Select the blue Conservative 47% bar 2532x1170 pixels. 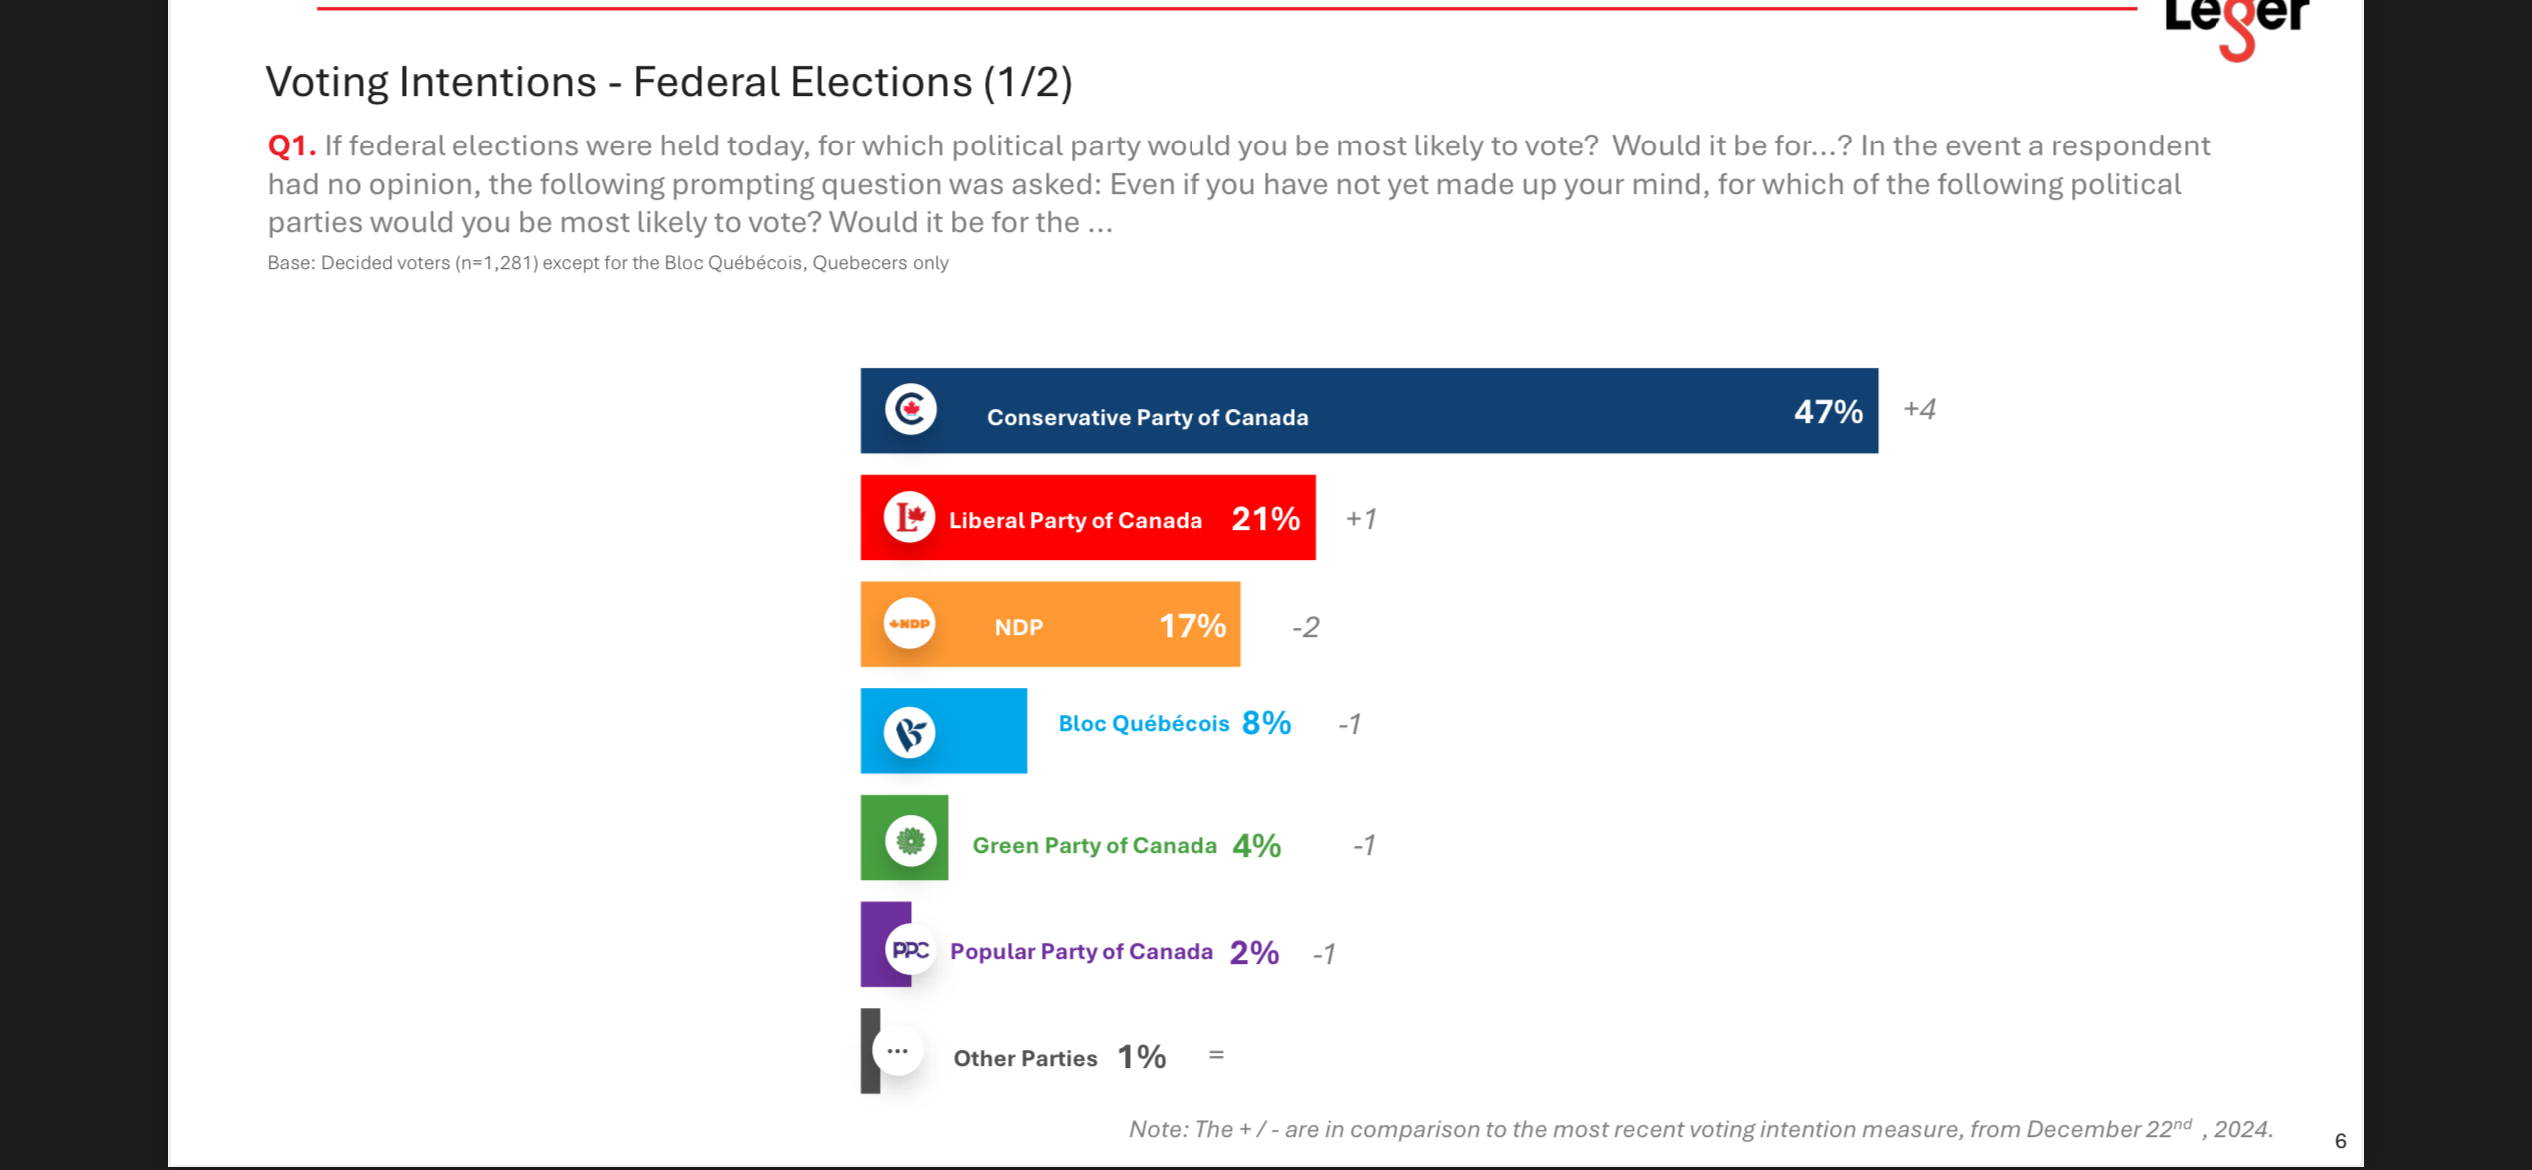click(1369, 411)
